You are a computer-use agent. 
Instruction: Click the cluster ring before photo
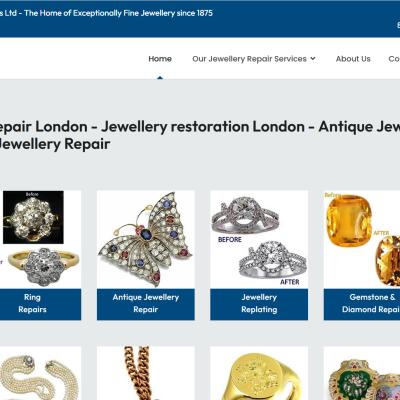click(x=33, y=217)
